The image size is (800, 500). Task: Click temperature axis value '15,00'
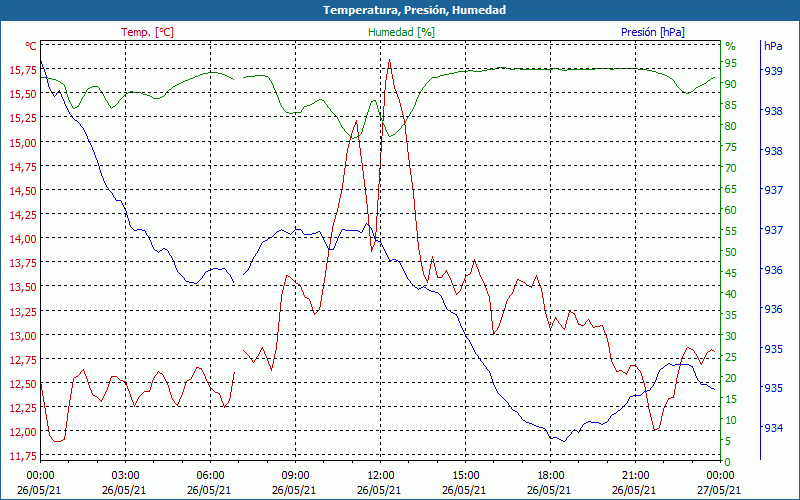point(23,142)
